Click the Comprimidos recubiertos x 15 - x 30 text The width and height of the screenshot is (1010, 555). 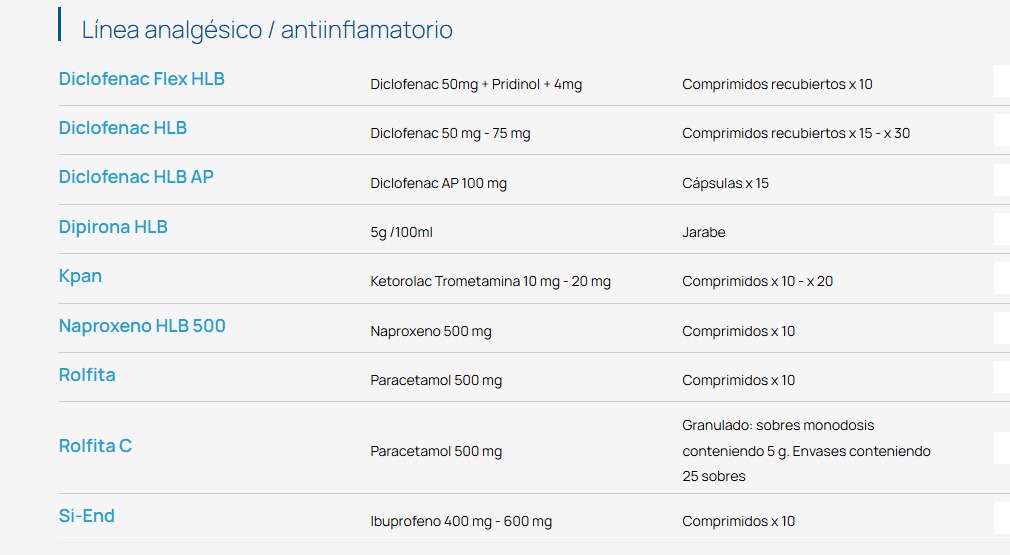pos(795,134)
